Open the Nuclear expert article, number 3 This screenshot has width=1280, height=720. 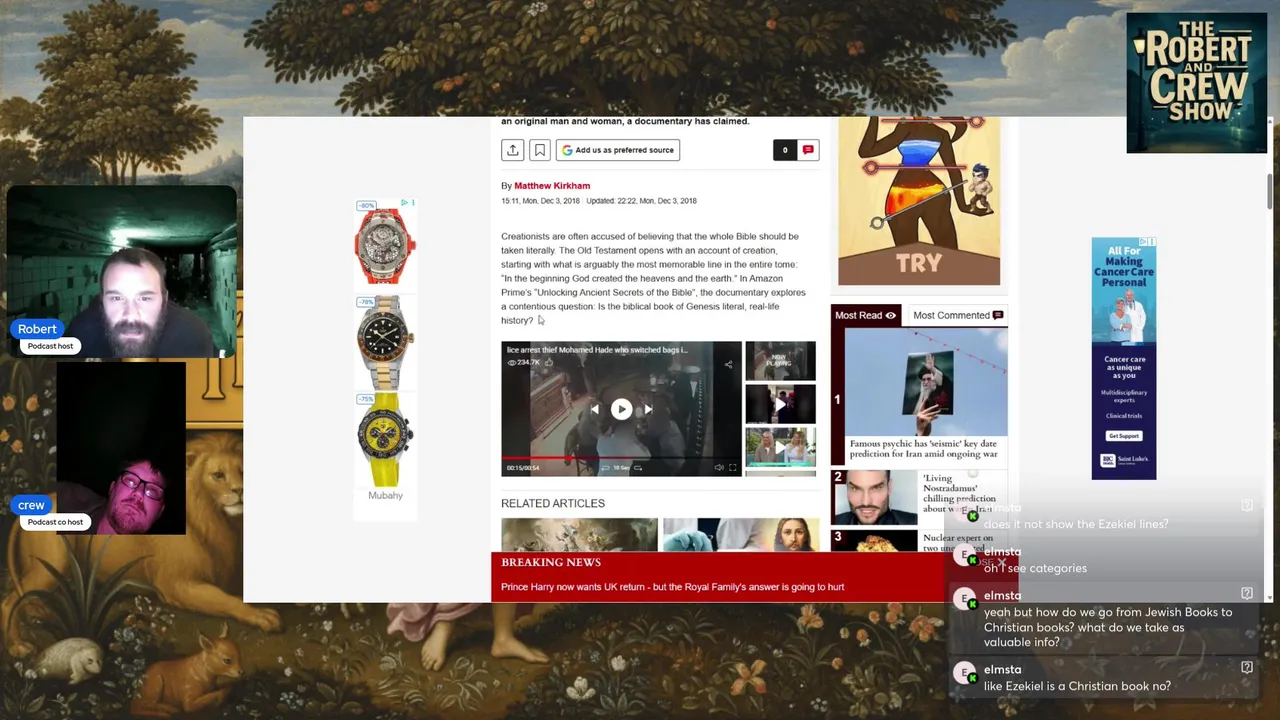point(957,542)
